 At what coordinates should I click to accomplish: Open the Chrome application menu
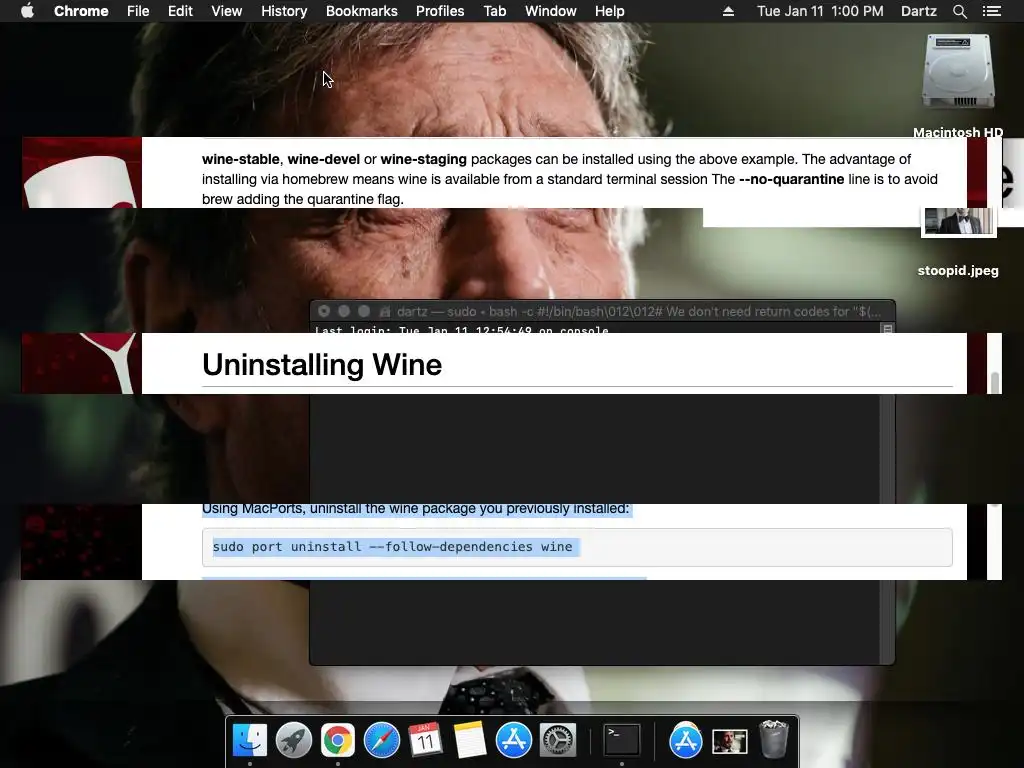click(81, 11)
